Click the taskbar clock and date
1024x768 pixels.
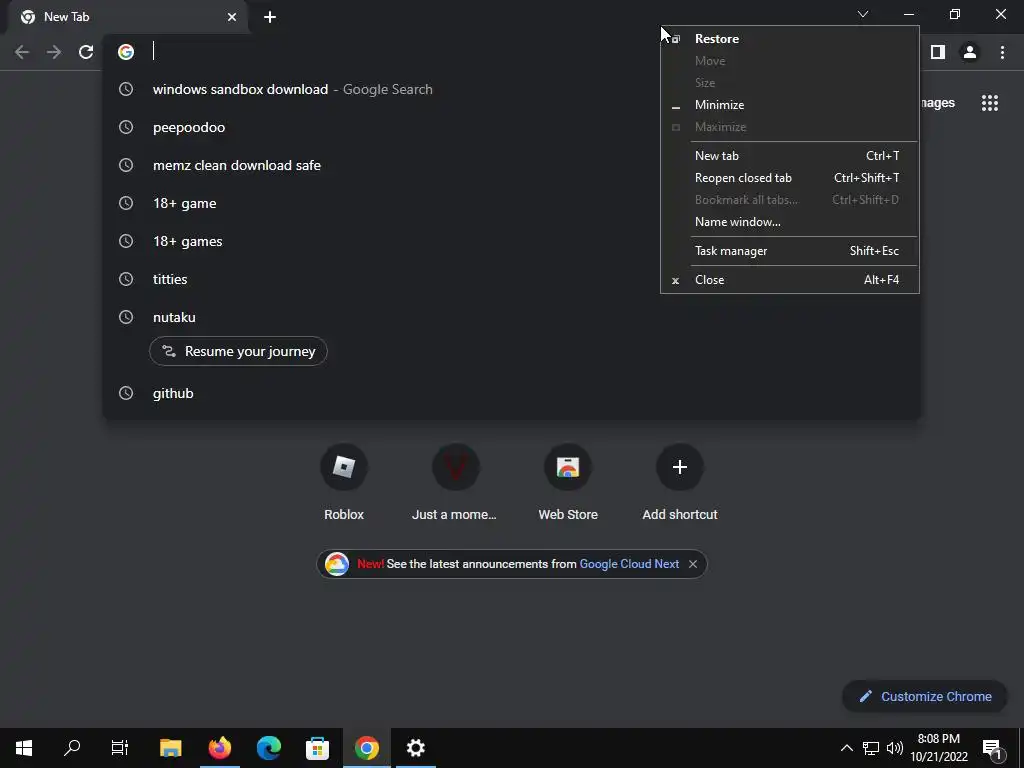[939, 748]
